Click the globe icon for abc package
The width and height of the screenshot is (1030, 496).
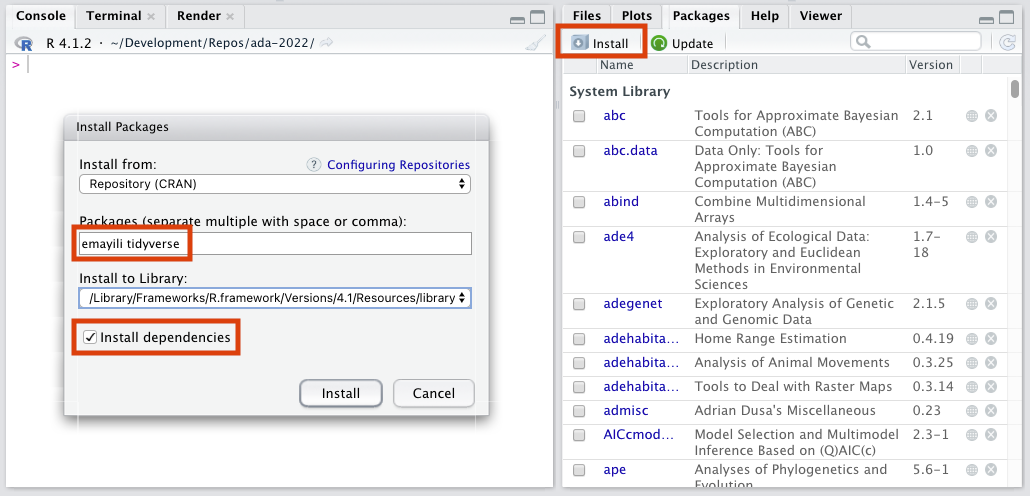[971, 116]
